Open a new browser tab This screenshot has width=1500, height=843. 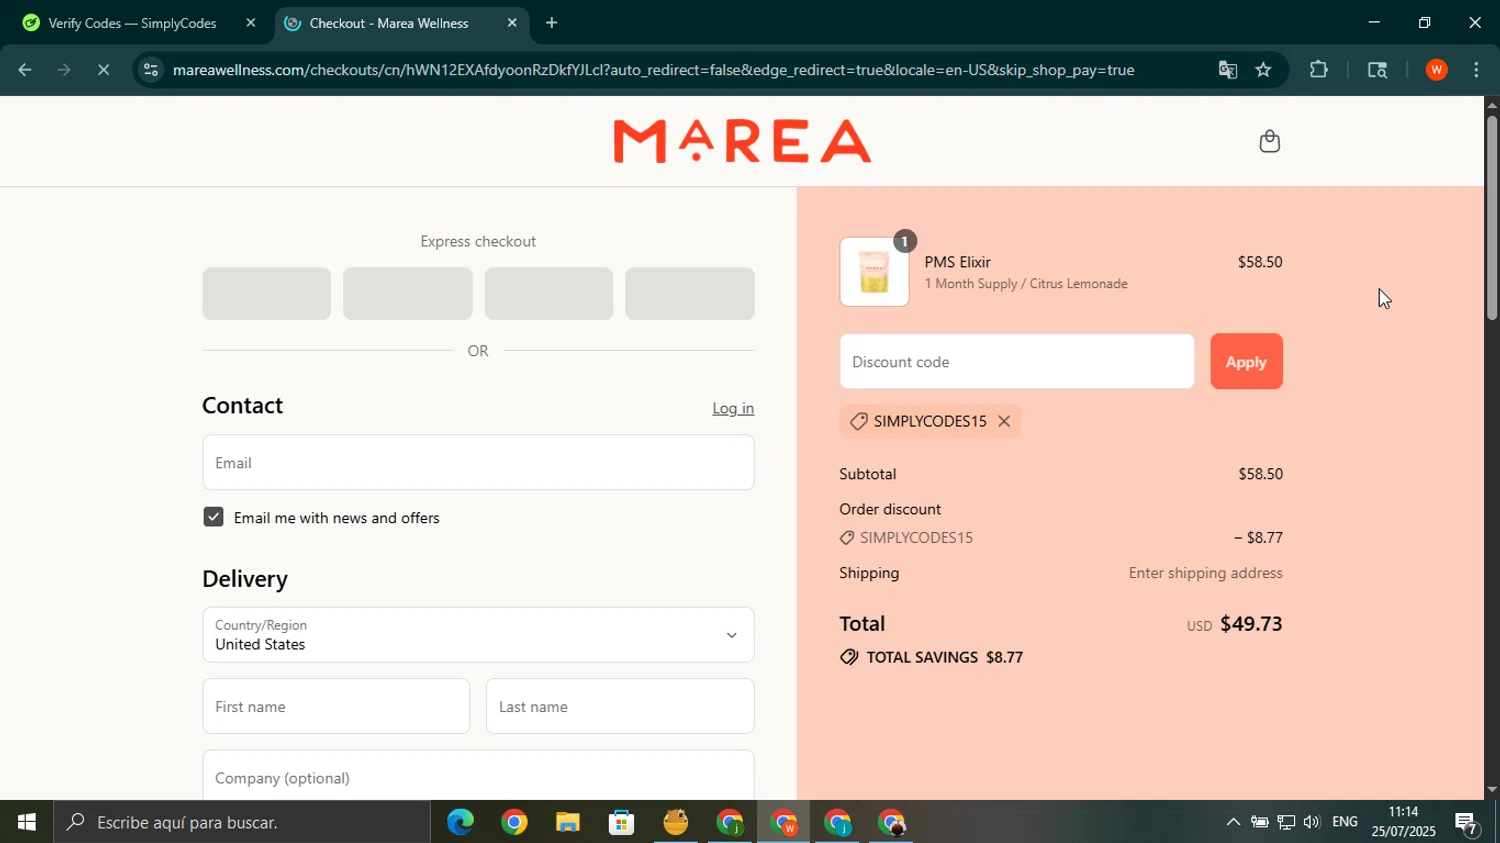(551, 23)
